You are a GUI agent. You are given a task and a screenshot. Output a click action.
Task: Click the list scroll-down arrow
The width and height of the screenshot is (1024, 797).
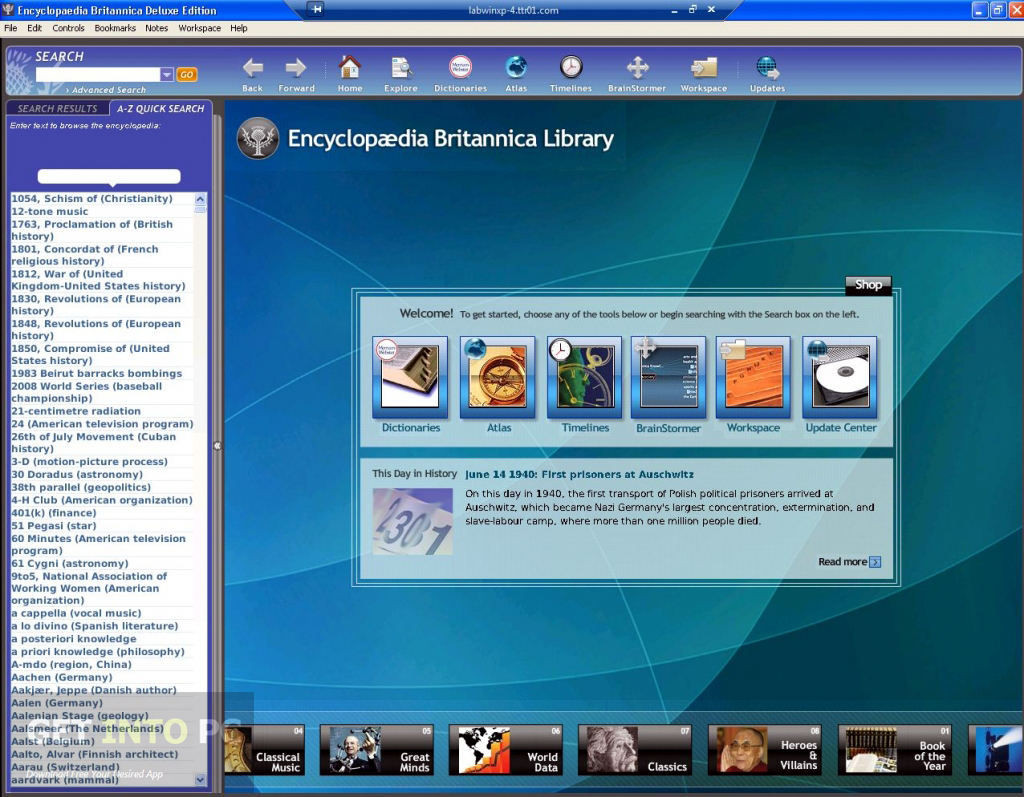[200, 779]
